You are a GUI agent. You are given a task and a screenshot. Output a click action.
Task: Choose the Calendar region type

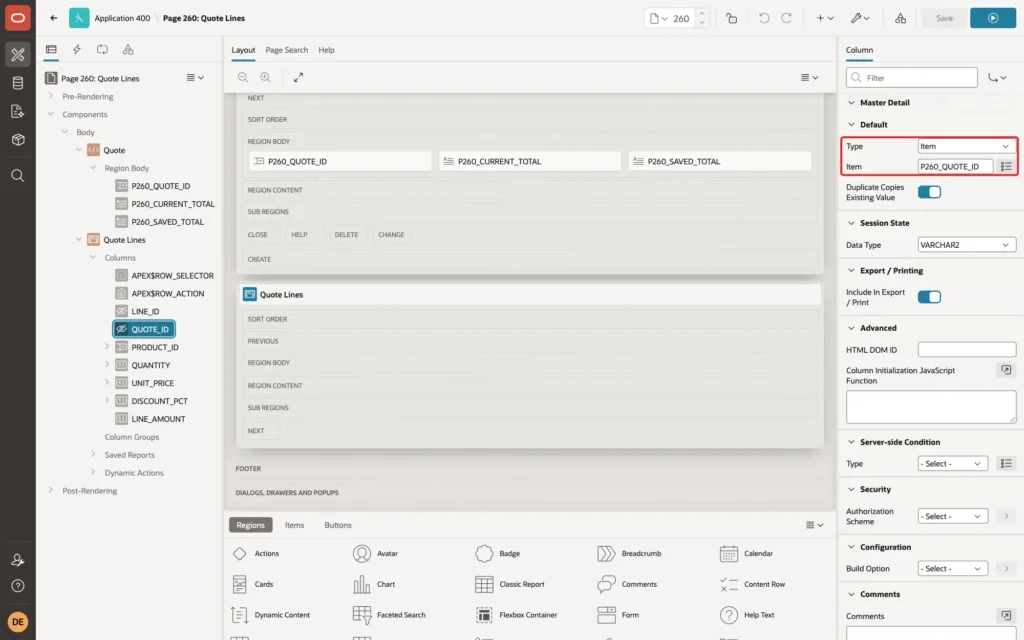[x=746, y=553]
